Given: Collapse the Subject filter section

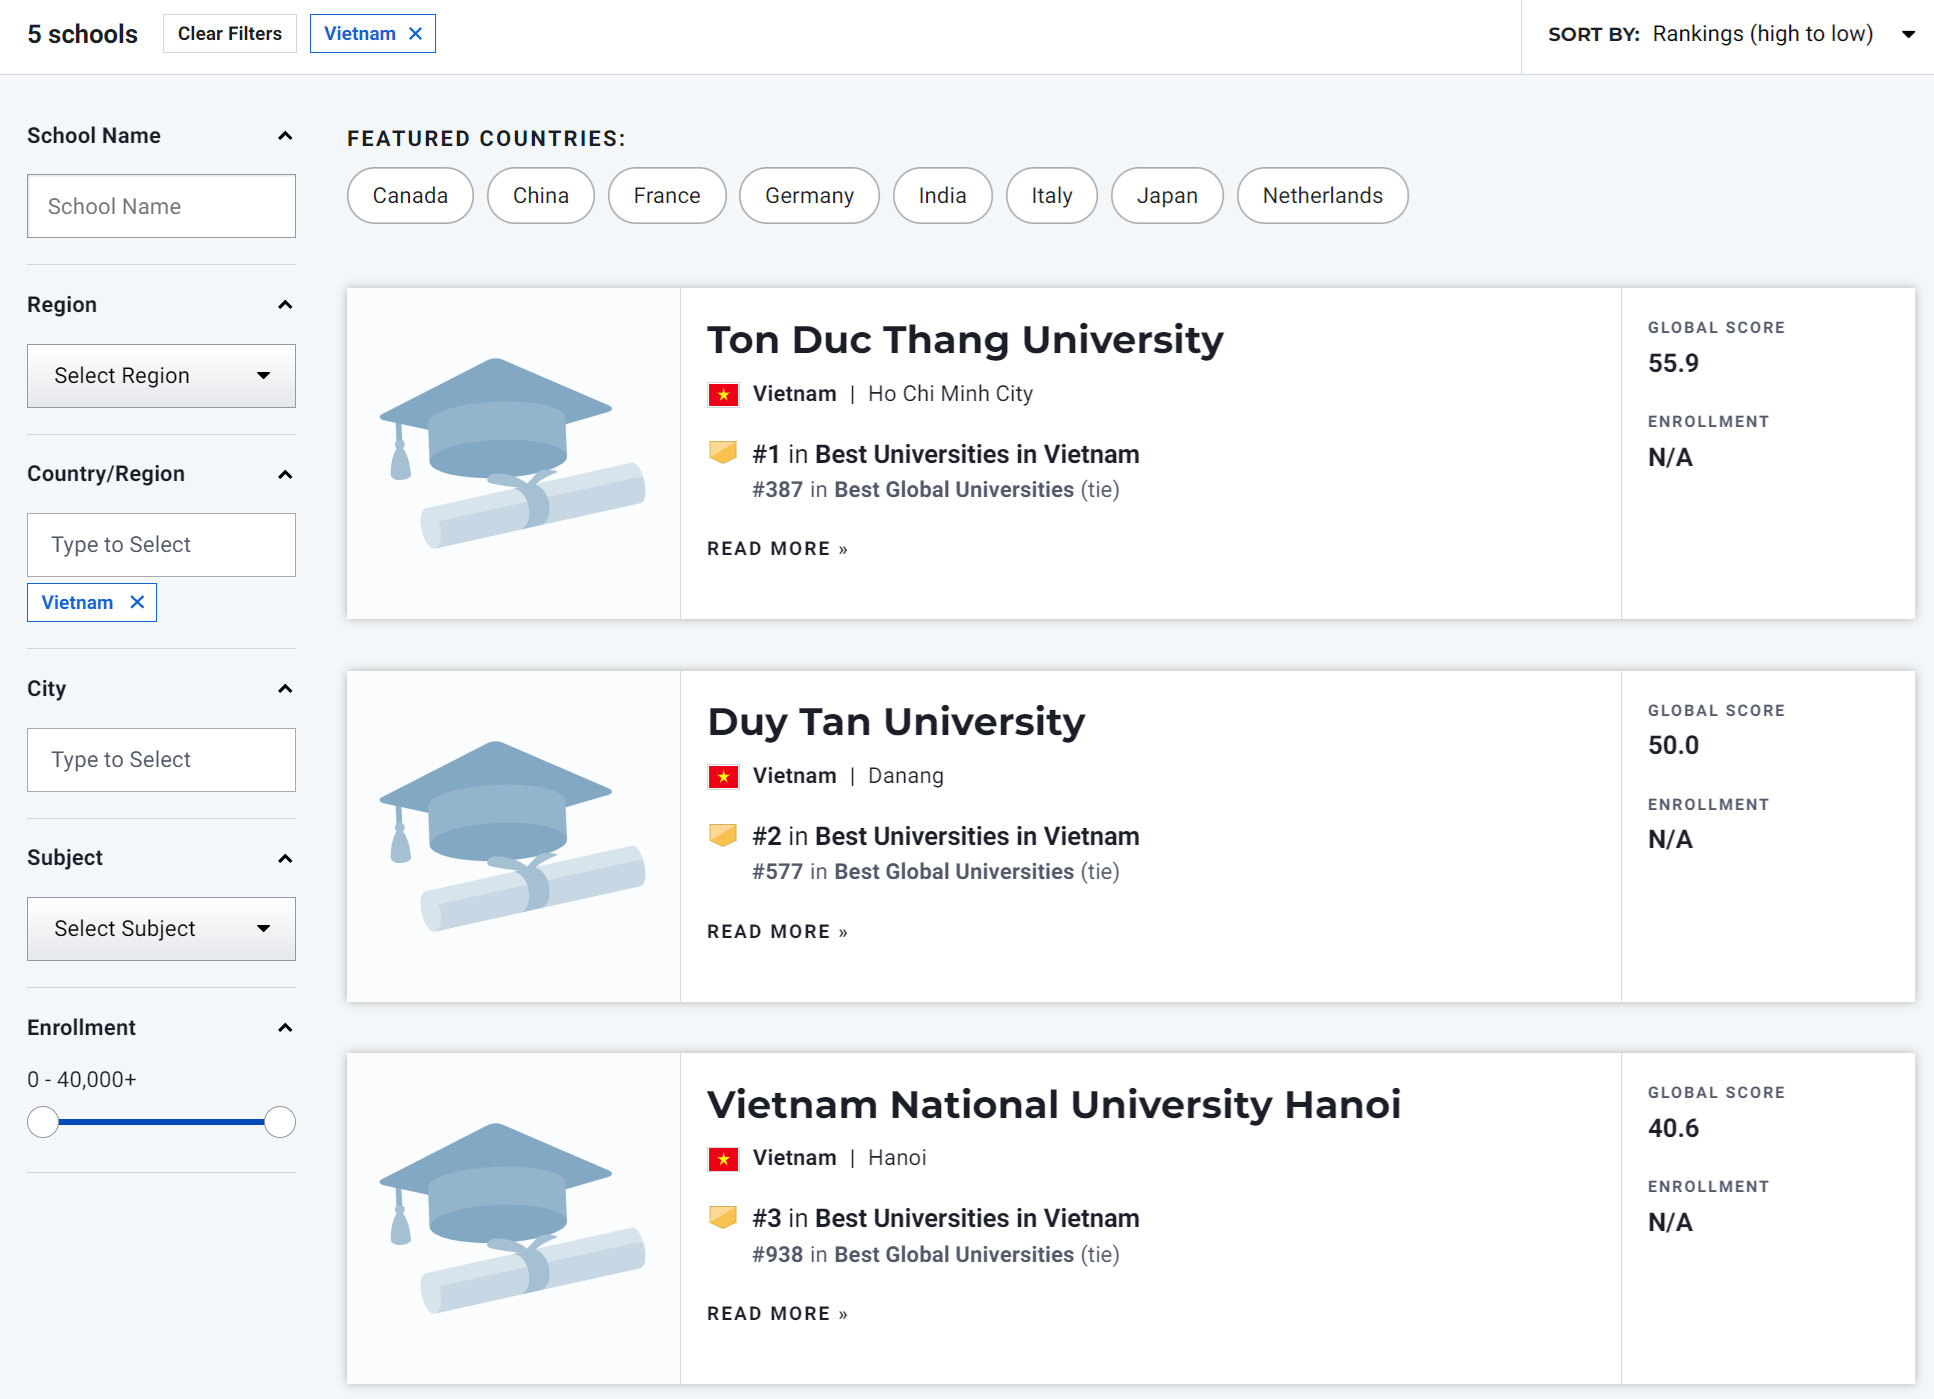Looking at the screenshot, I should pos(285,858).
